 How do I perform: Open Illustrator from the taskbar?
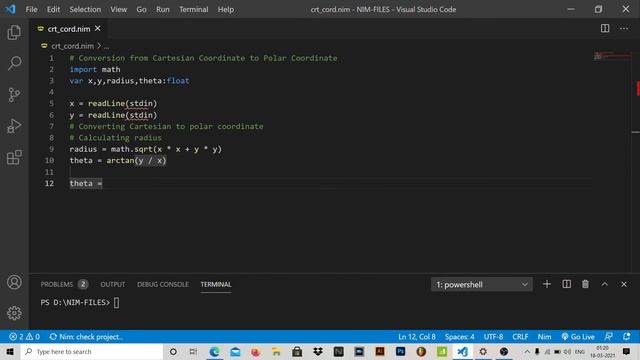tap(380, 351)
